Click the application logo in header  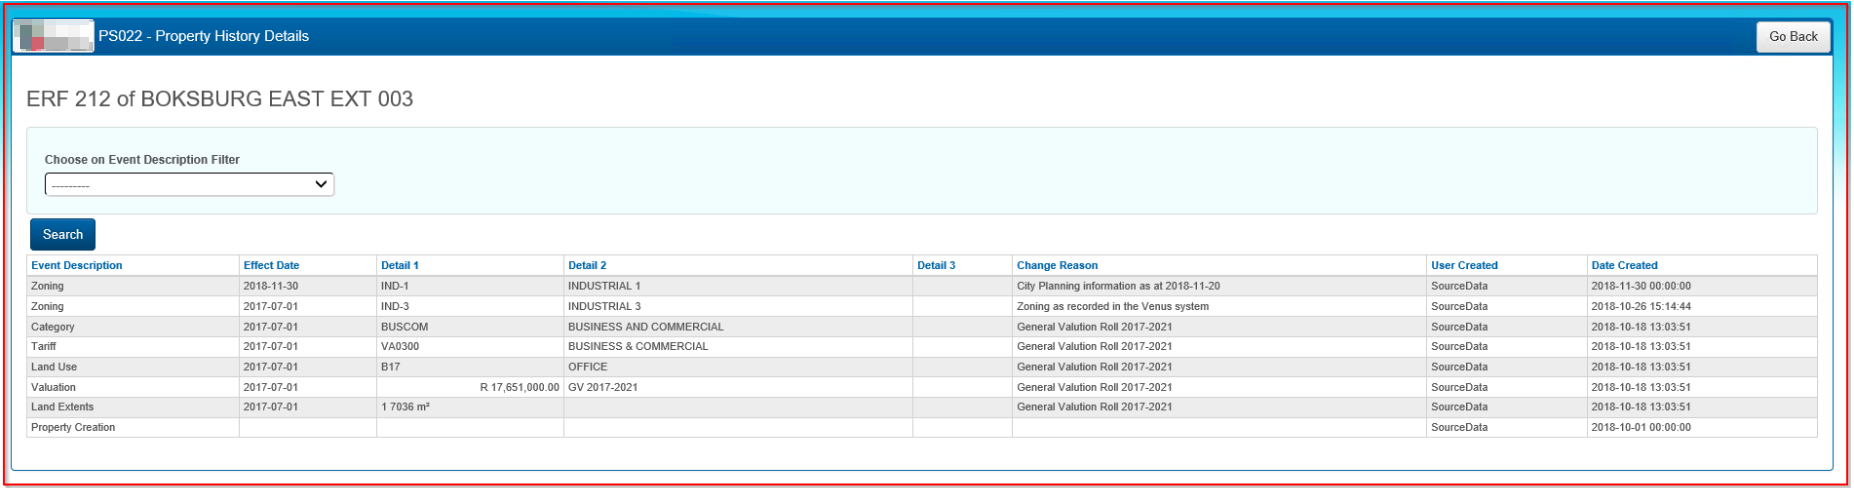[x=53, y=36]
